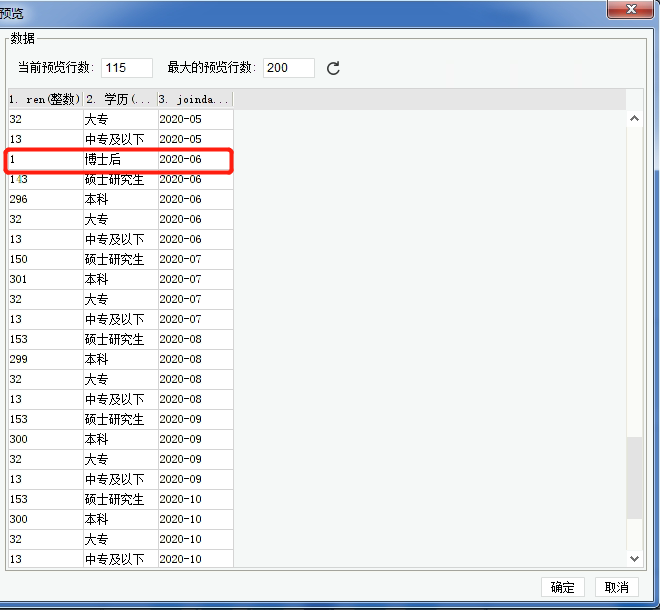Select the cell with value 296
This screenshot has height=610, width=660.
46,199
